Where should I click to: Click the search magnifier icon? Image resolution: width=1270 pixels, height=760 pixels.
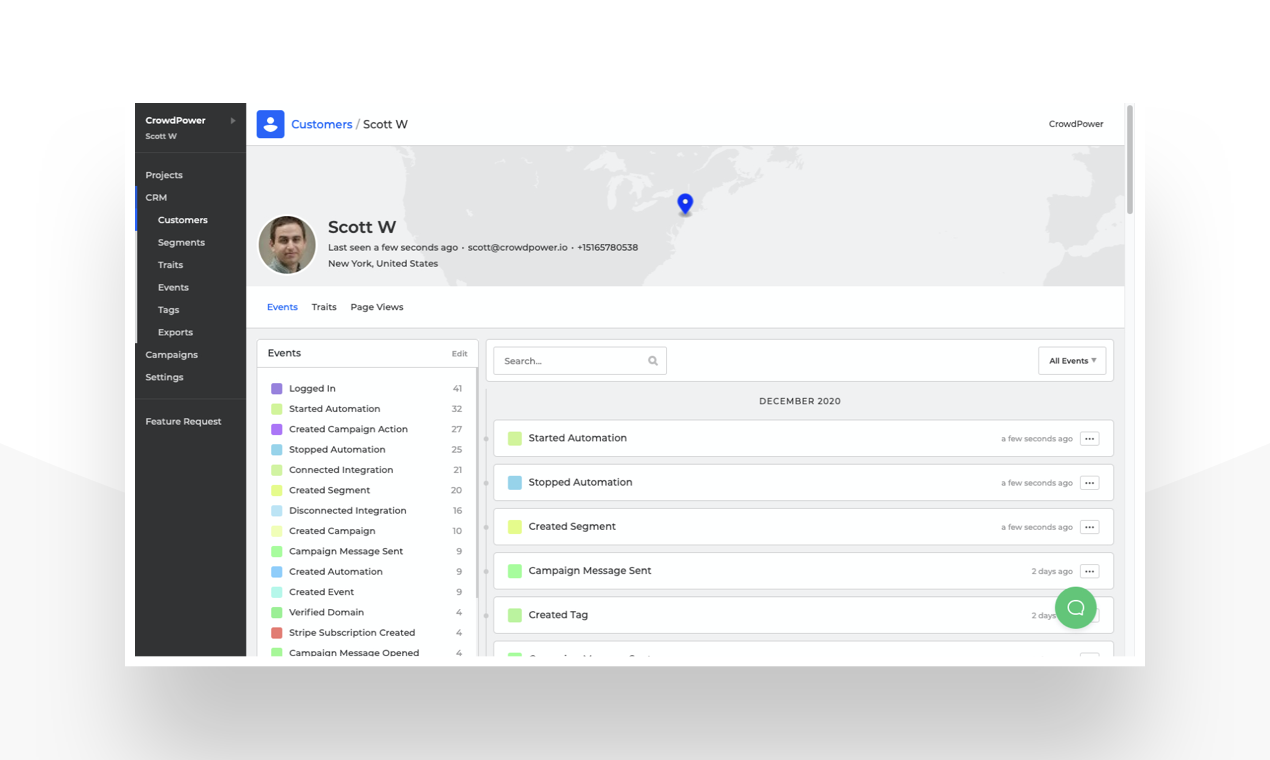[653, 361]
